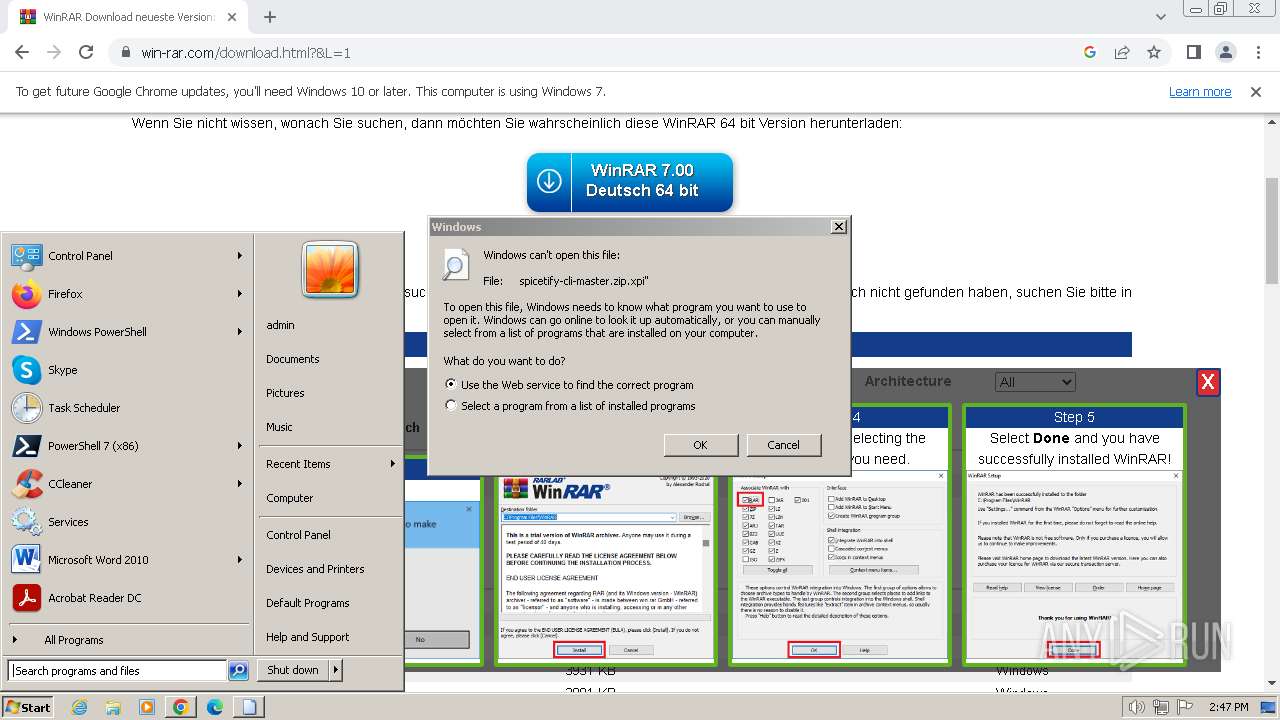This screenshot has width=1280, height=720.
Task: Click the volume icon in system tray
Action: click(x=1136, y=708)
